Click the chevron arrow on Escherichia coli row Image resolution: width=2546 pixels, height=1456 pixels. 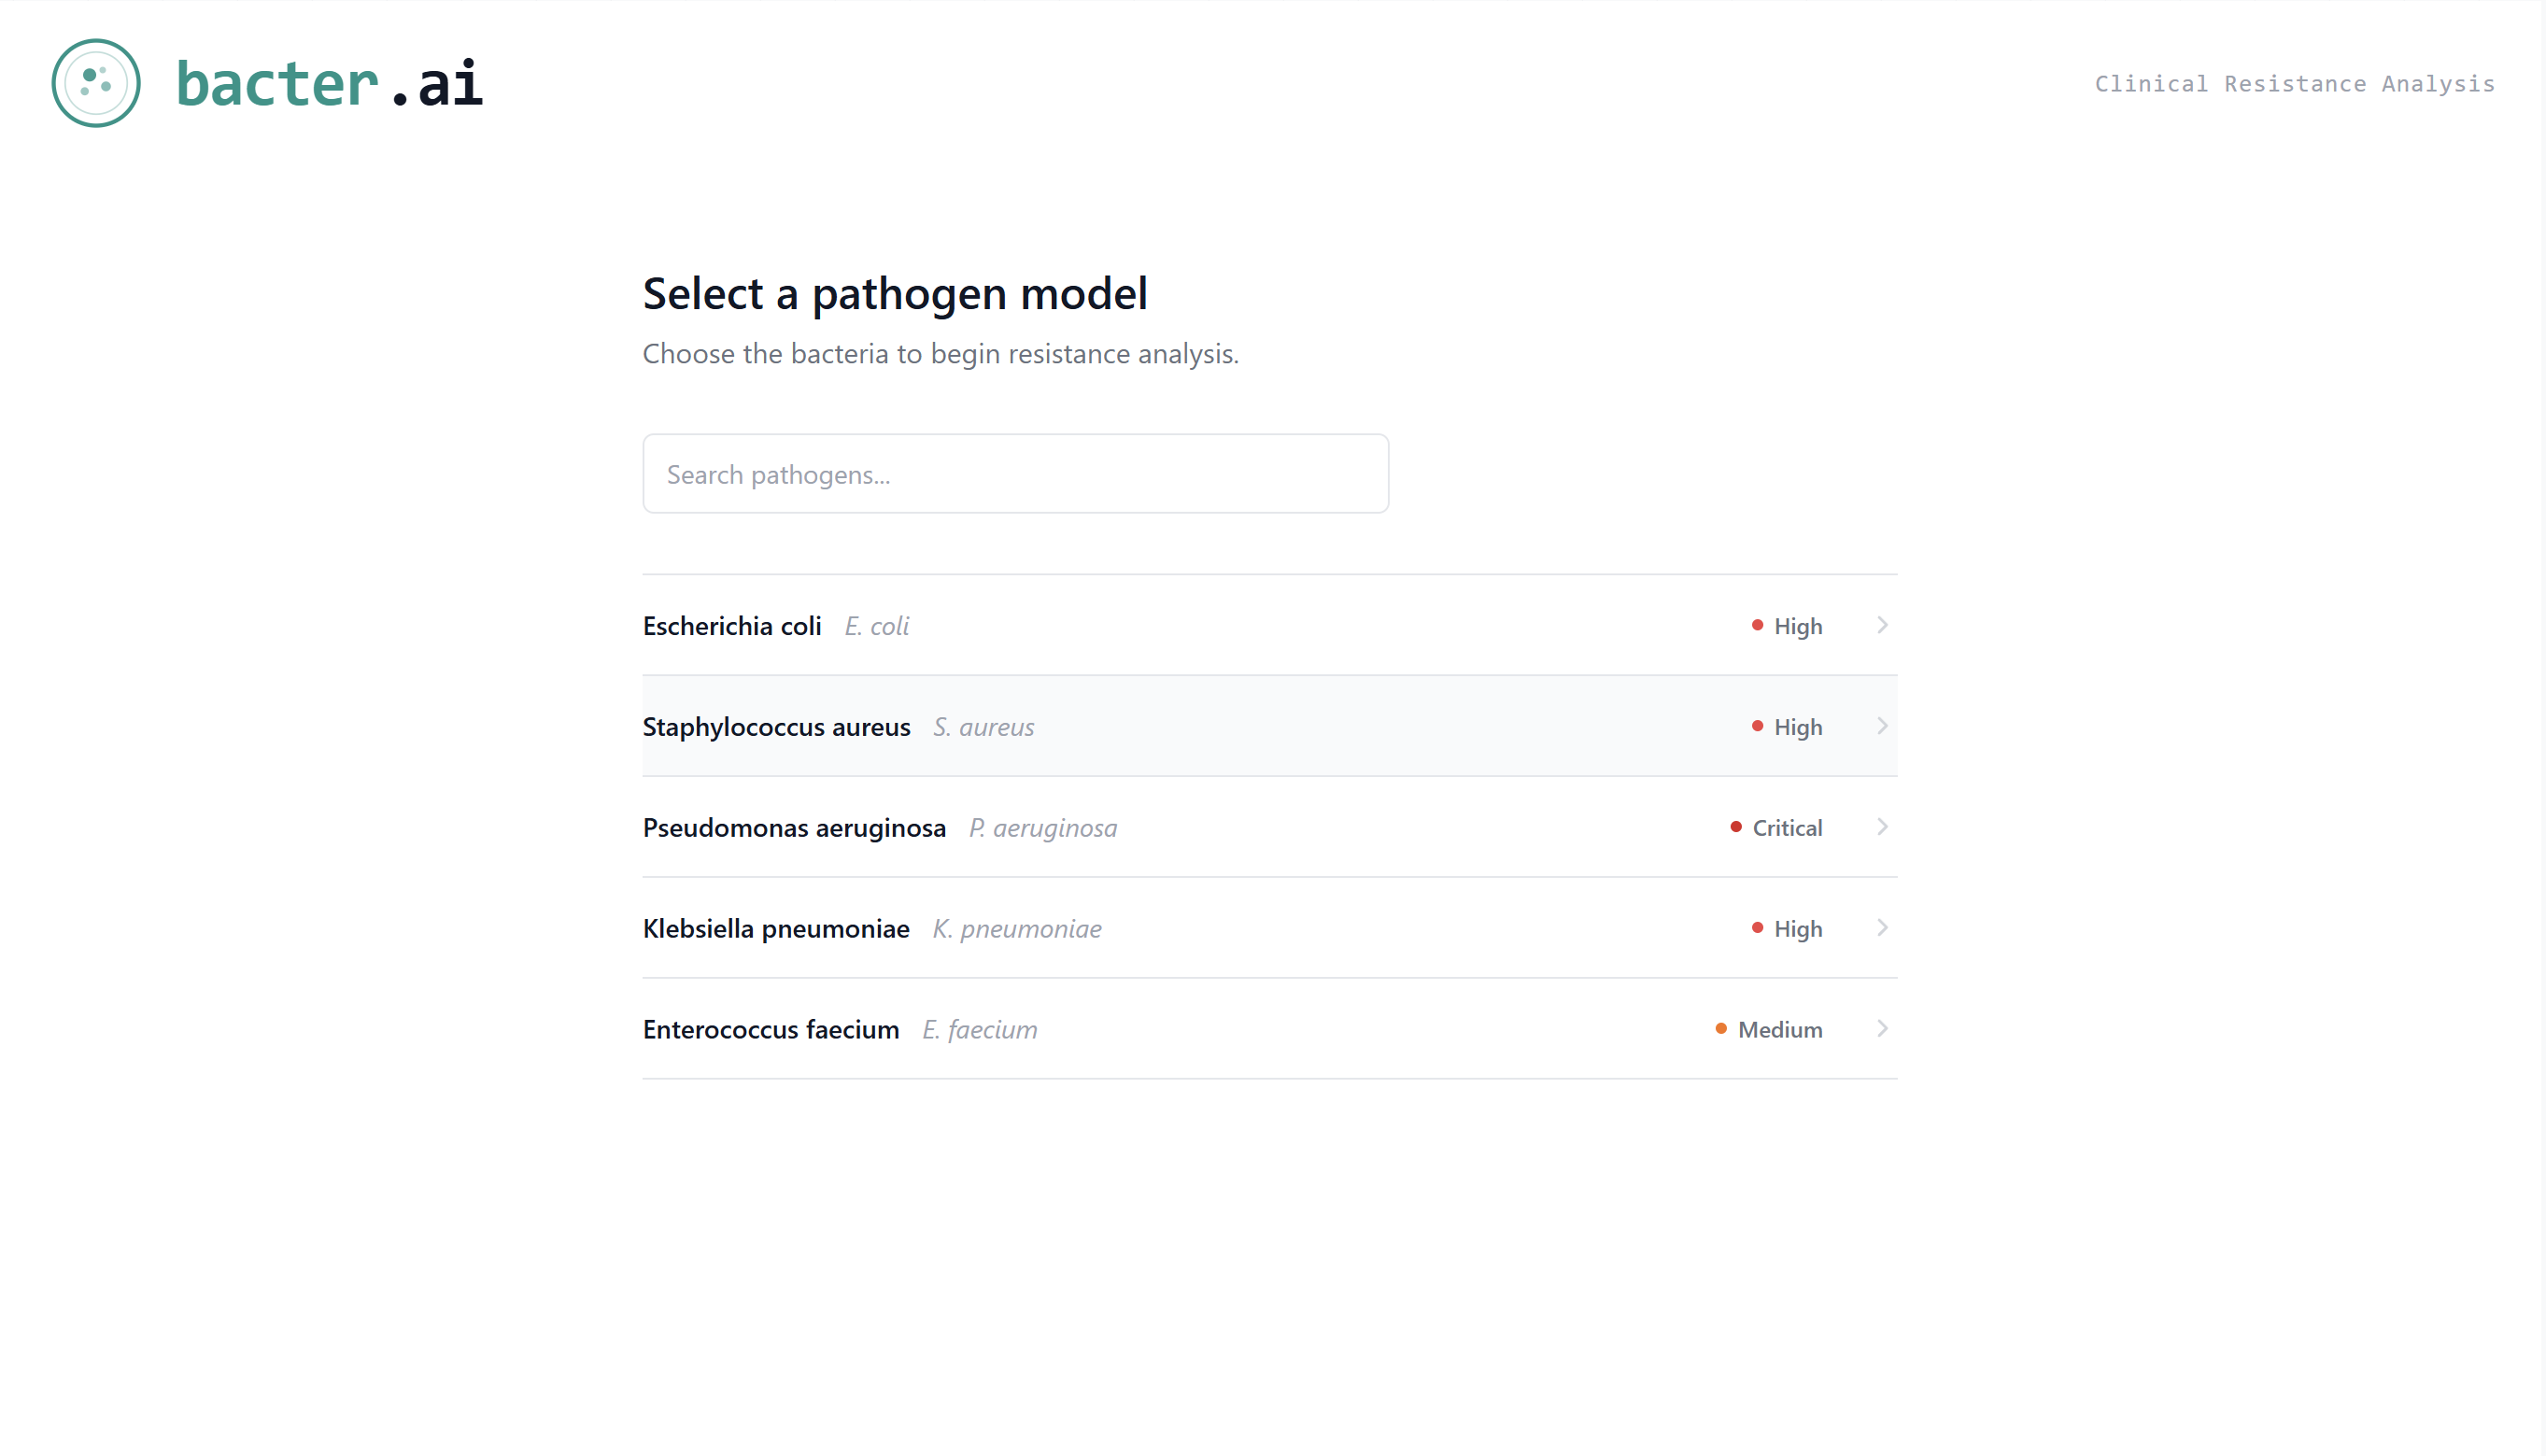click(x=1882, y=625)
